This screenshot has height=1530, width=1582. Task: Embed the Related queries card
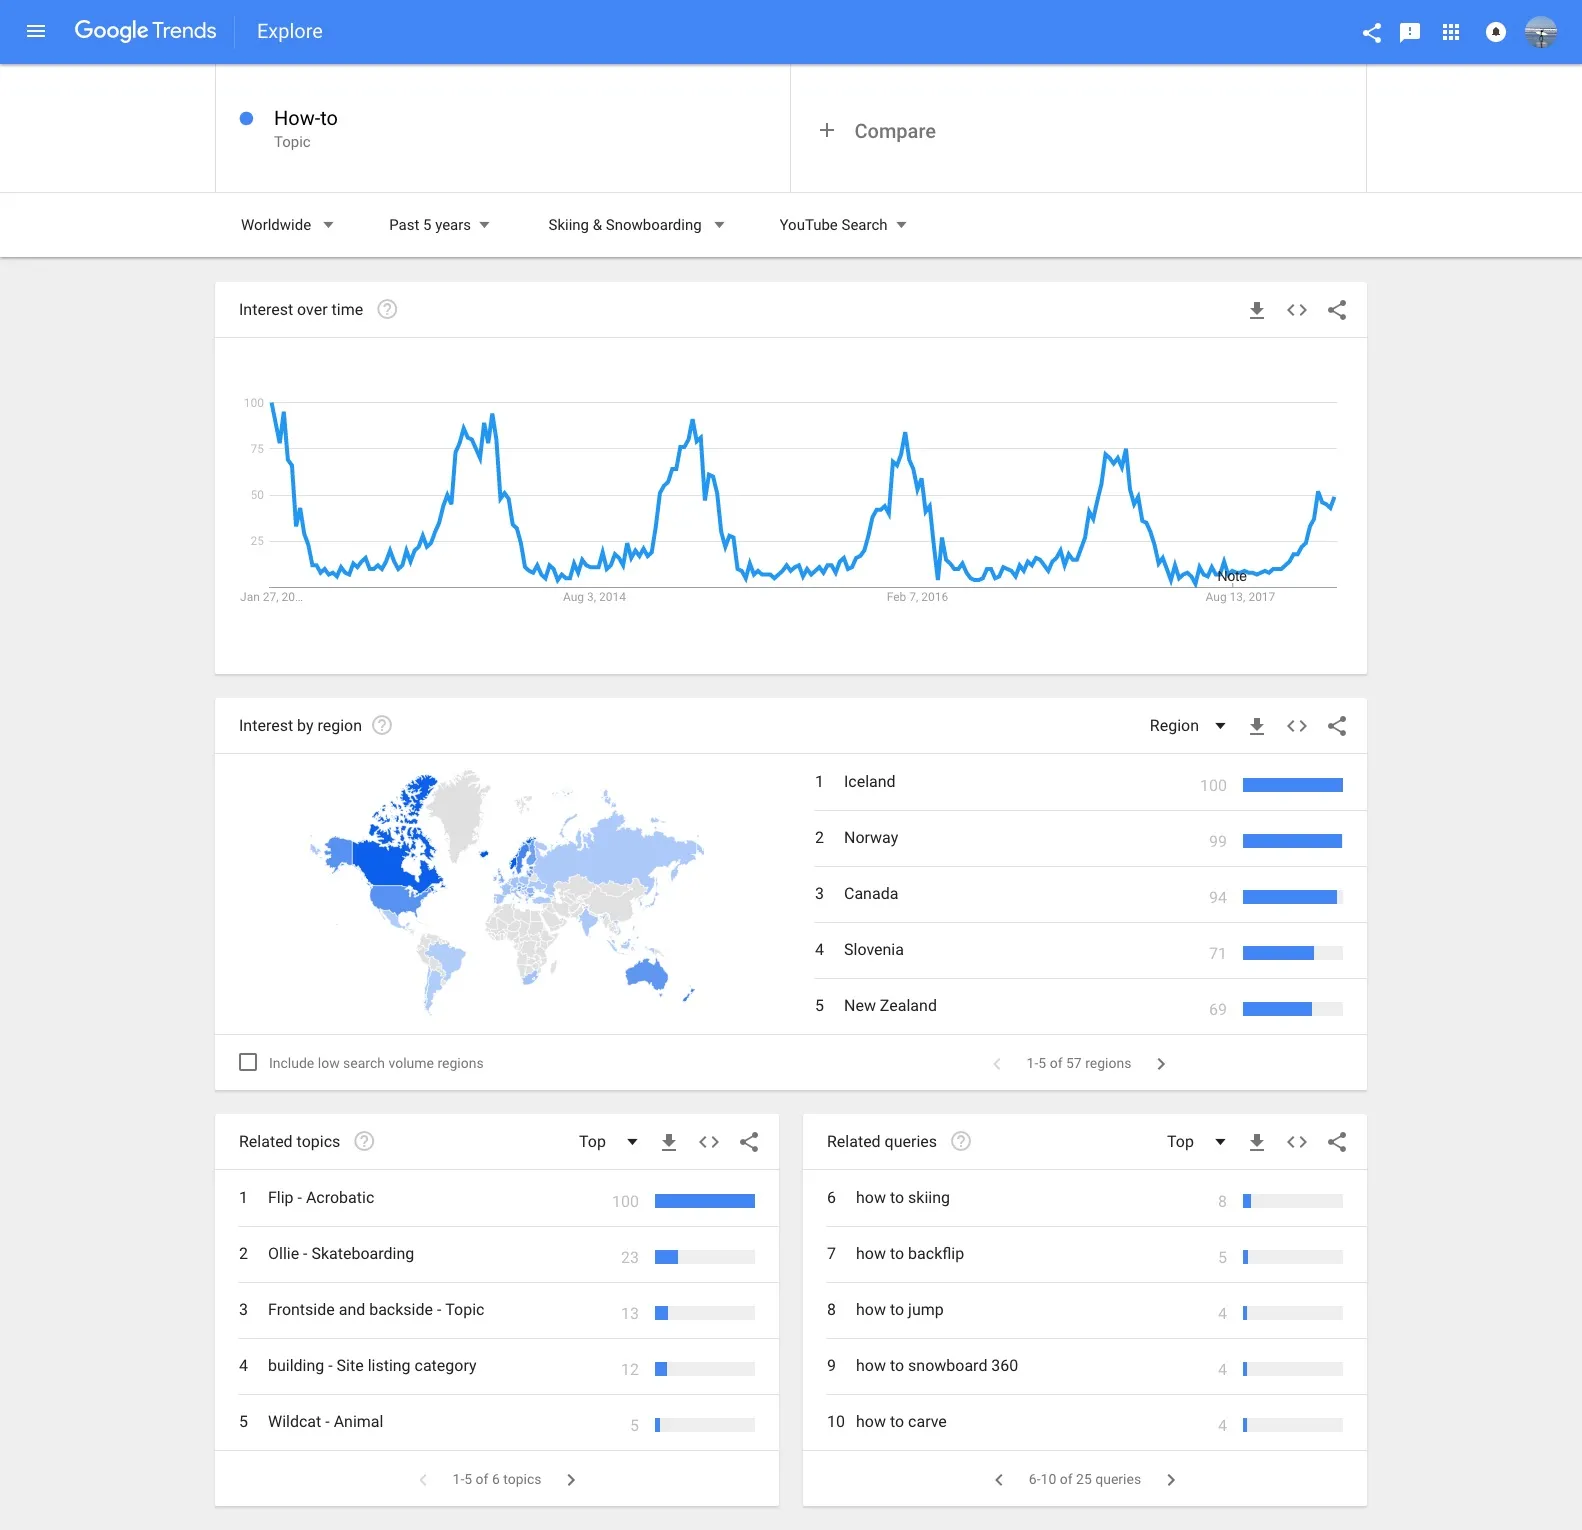[x=1297, y=1142]
